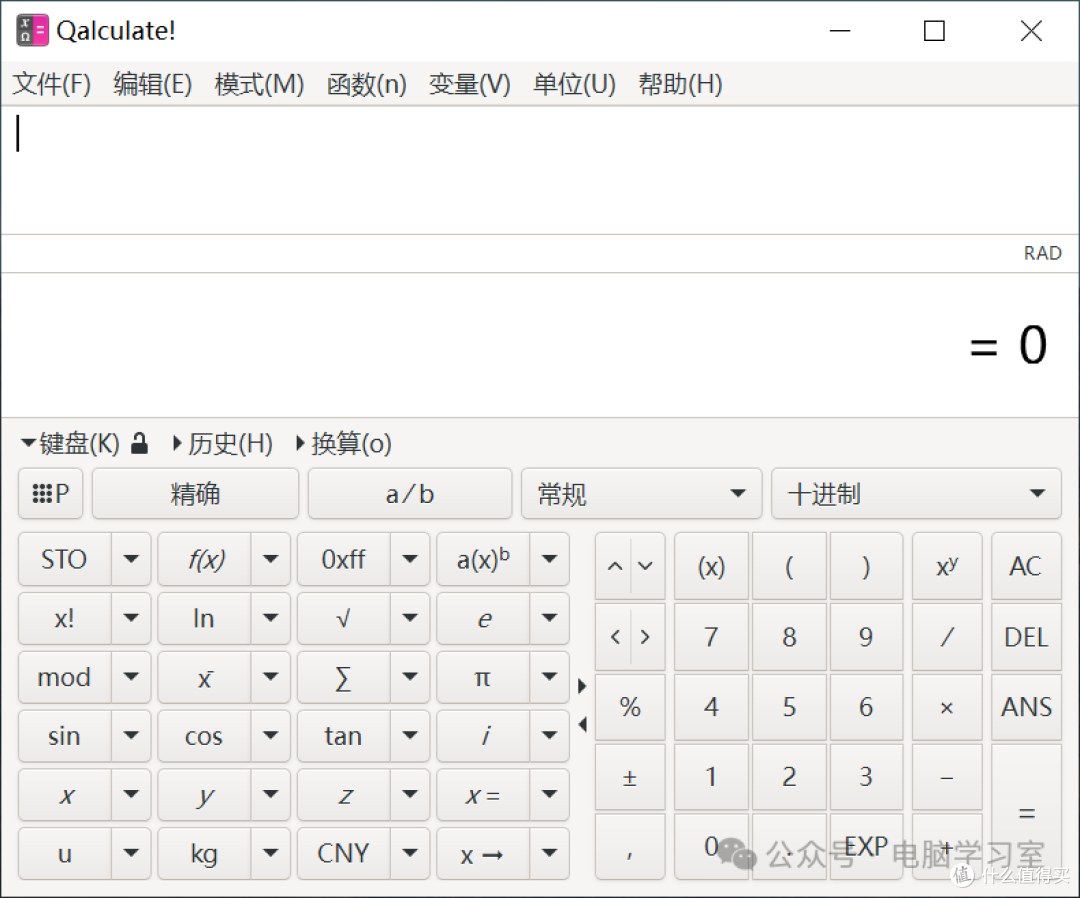
Task: Click the cos button
Action: (x=205, y=736)
